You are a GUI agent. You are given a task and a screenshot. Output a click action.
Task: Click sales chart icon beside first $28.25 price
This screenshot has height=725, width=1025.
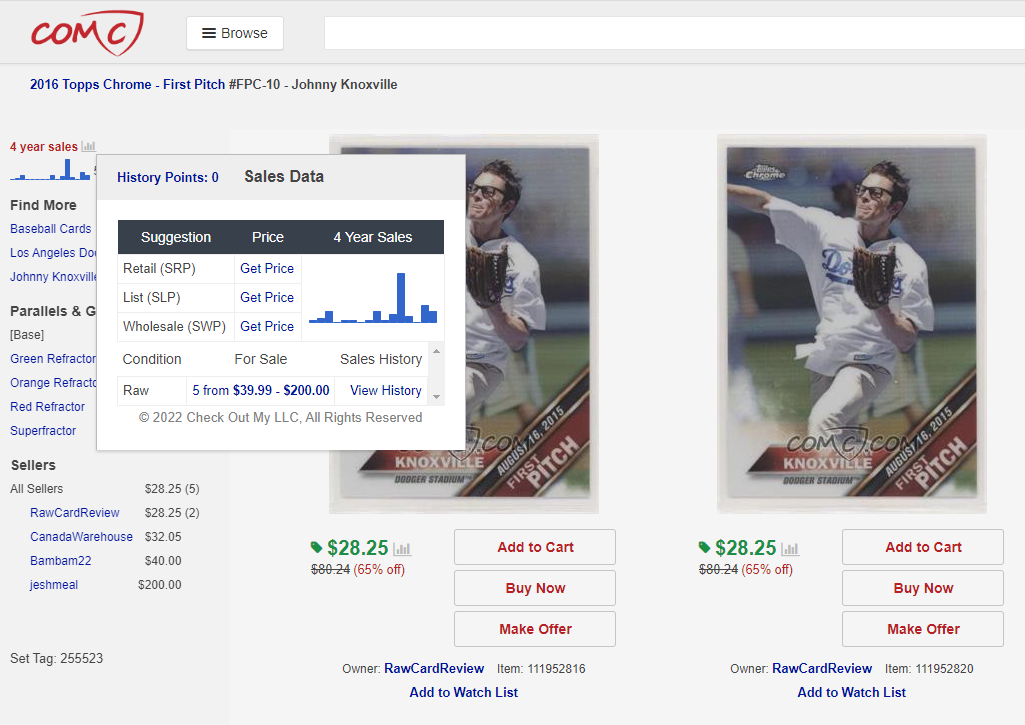click(x=402, y=549)
